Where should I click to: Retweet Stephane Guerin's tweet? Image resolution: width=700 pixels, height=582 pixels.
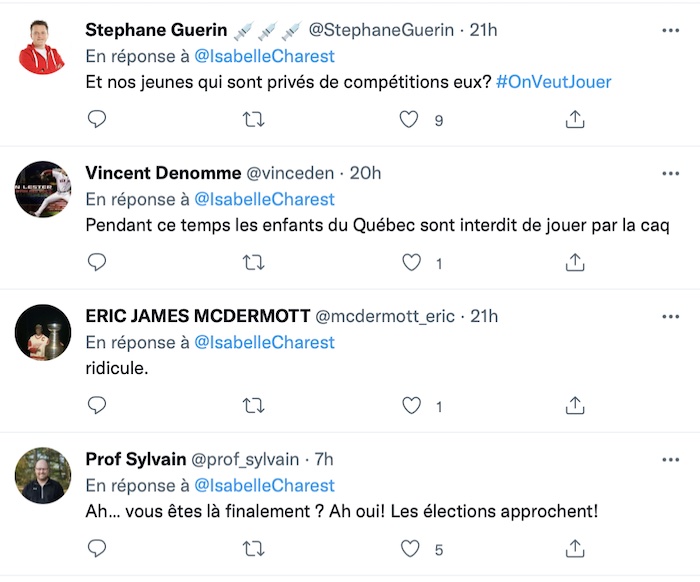(x=255, y=120)
